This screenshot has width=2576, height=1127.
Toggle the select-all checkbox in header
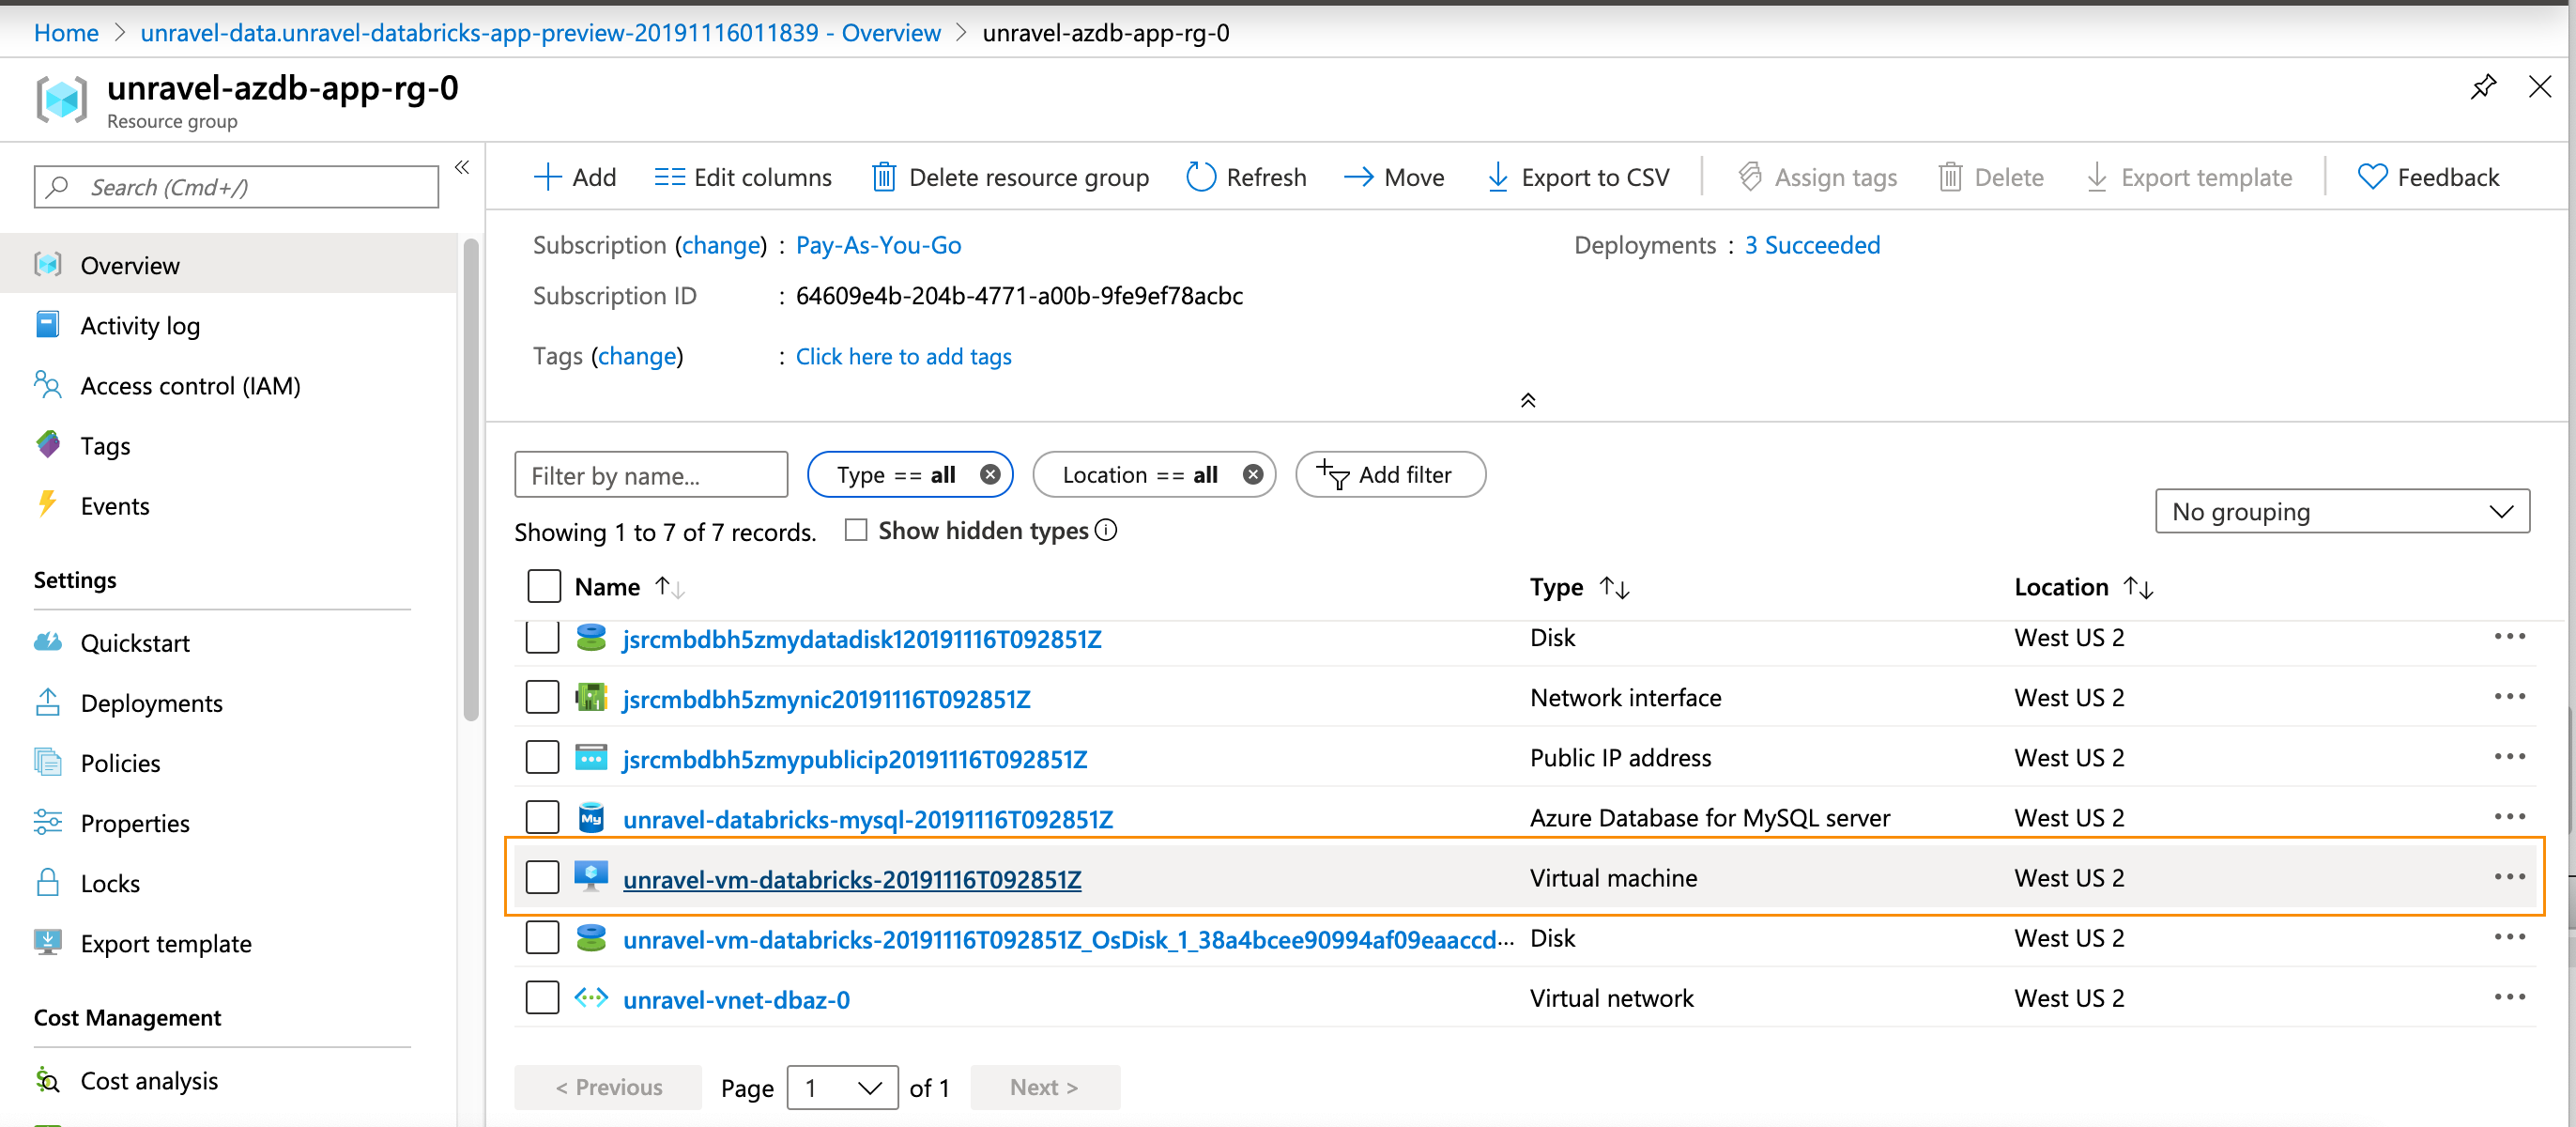544,586
